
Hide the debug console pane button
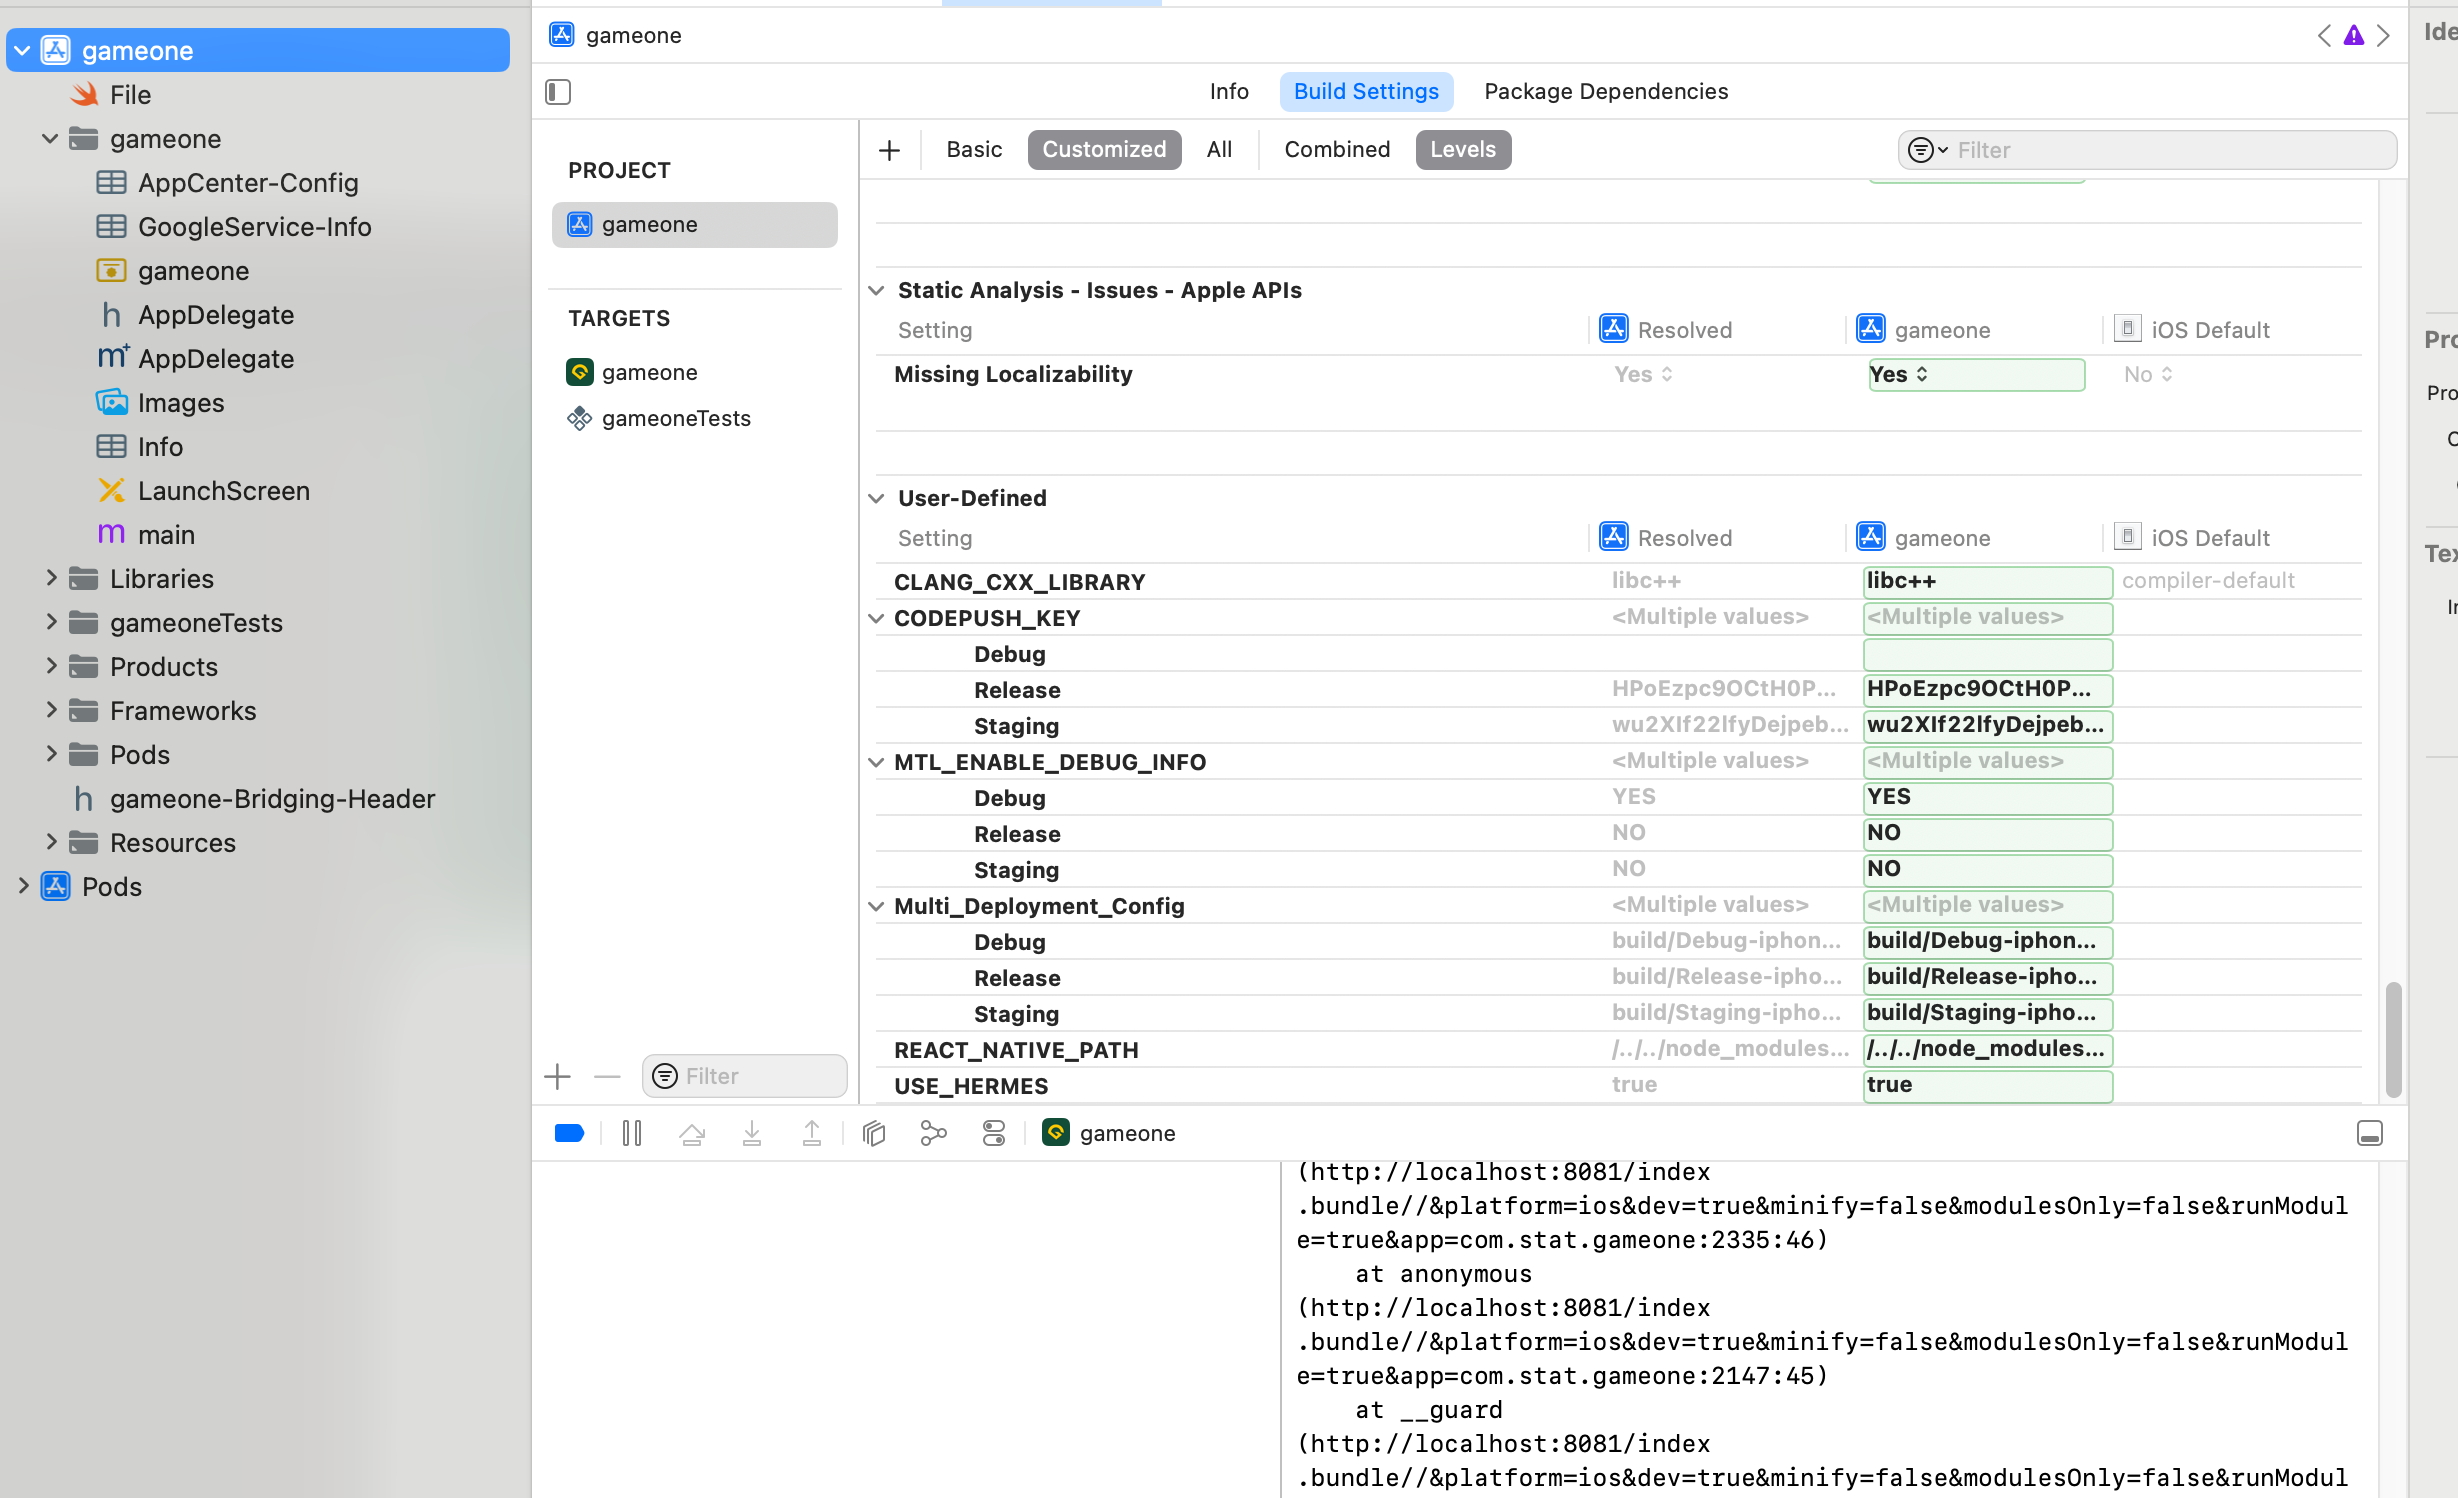pyautogui.click(x=2369, y=1133)
